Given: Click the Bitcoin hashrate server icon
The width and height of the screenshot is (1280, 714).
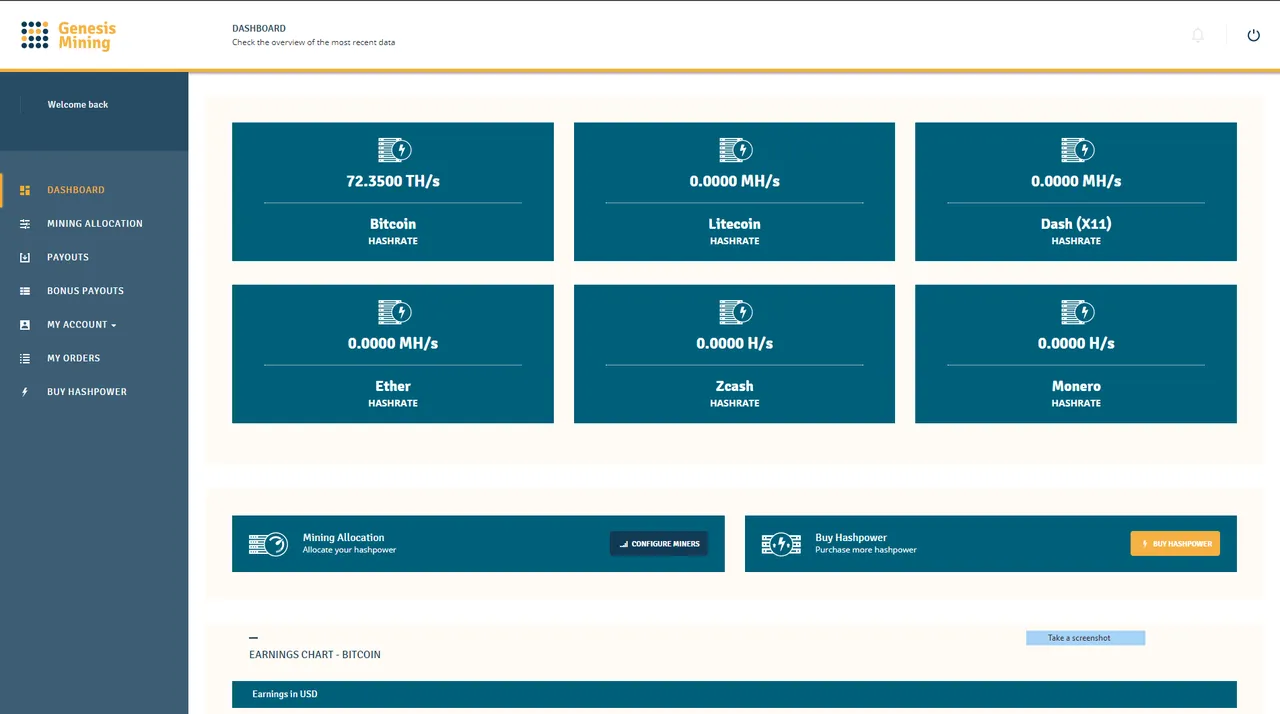Looking at the screenshot, I should [394, 150].
